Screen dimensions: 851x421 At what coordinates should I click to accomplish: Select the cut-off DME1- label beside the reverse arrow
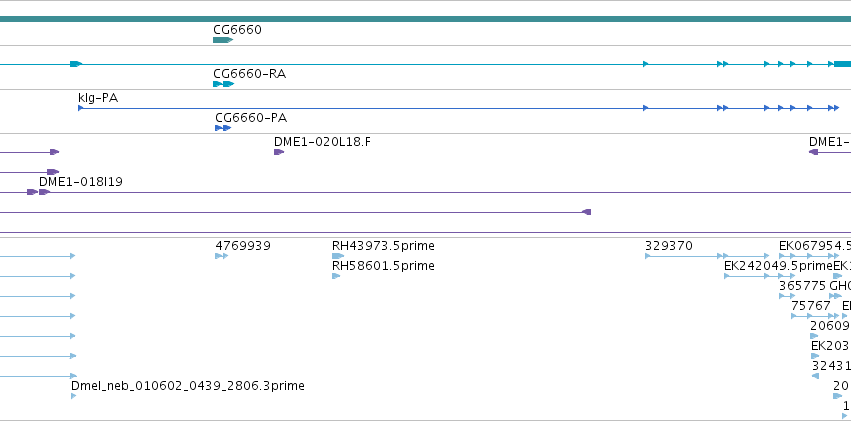(x=830, y=142)
